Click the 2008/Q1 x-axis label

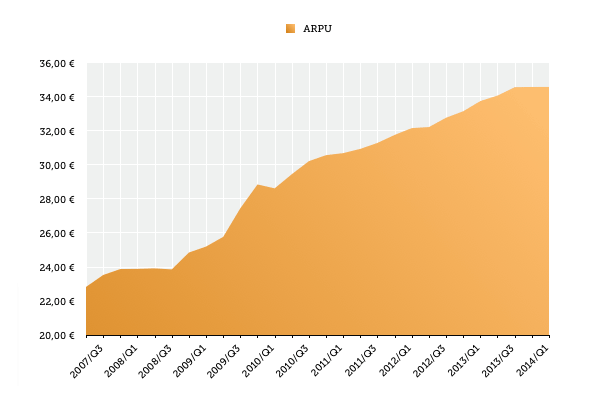point(121,361)
